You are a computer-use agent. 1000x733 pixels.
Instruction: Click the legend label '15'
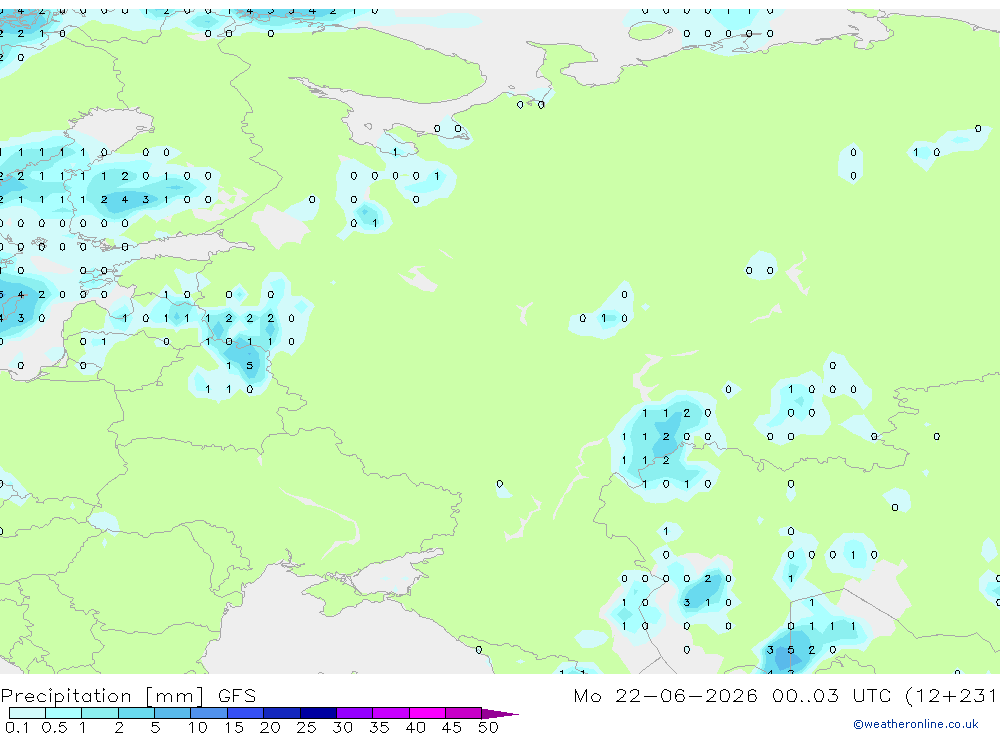coord(234,727)
